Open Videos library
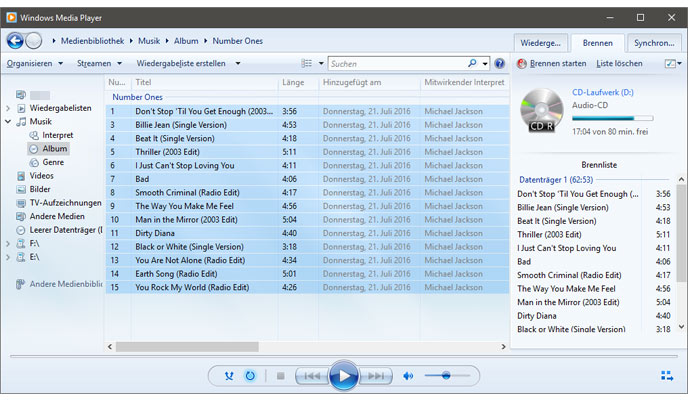The image size is (688, 400). pyautogui.click(x=41, y=176)
